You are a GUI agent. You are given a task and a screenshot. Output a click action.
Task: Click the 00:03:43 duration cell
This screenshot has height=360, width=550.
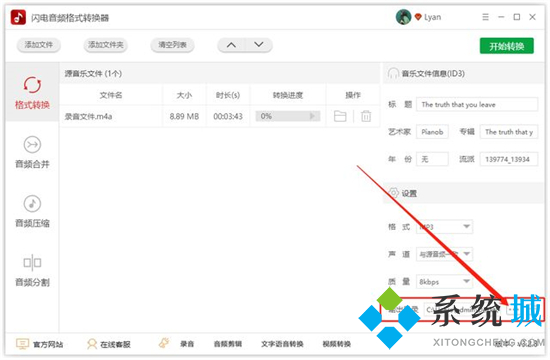click(x=228, y=116)
